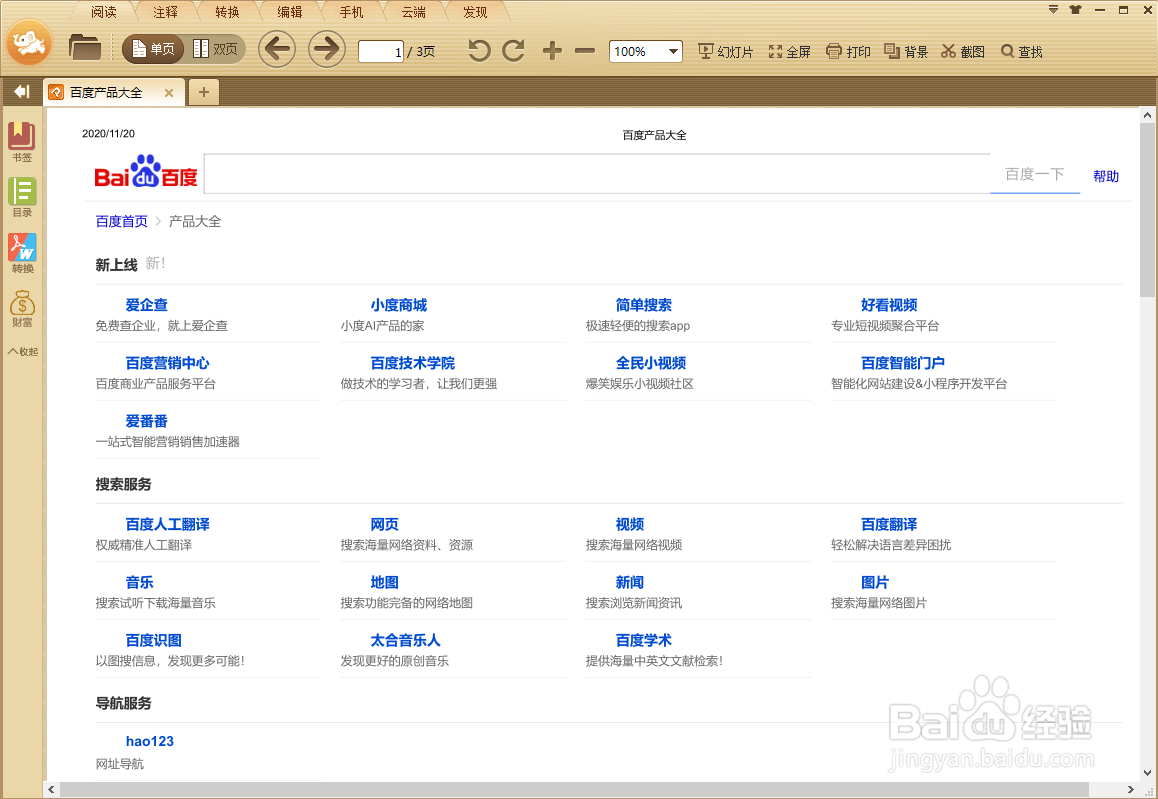Switch to single page view

click(x=153, y=49)
